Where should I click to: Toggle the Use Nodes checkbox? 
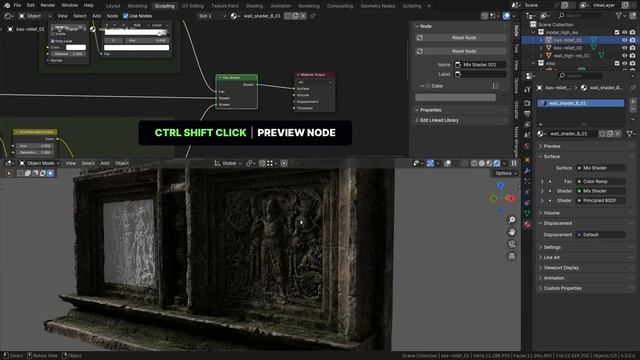tap(126, 16)
